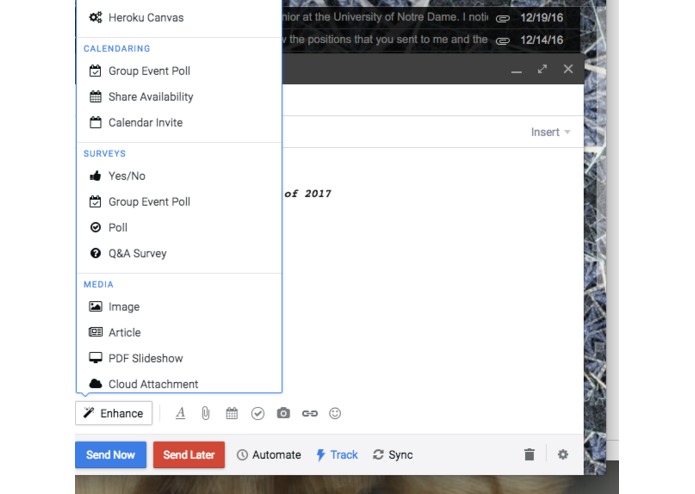
Task: Toggle email tracking with Track
Action: 337,455
